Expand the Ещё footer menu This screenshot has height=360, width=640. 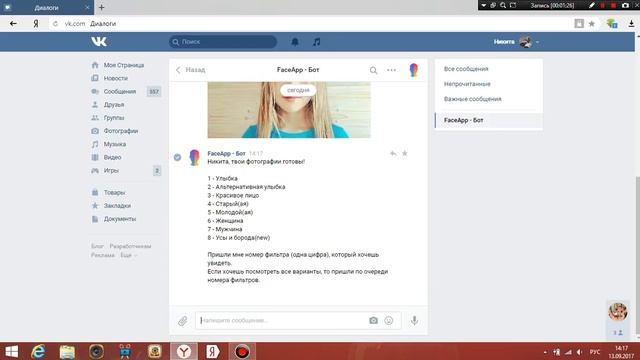tap(128, 255)
